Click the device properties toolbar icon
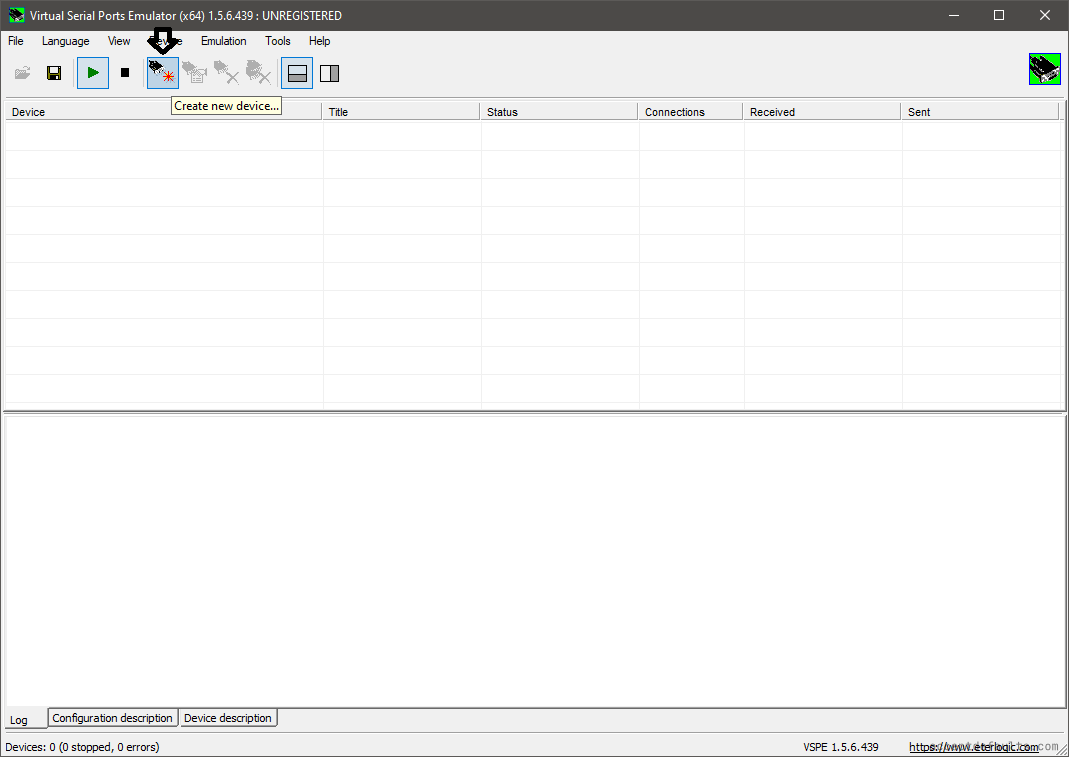Image resolution: width=1069 pixels, height=757 pixels. point(194,73)
